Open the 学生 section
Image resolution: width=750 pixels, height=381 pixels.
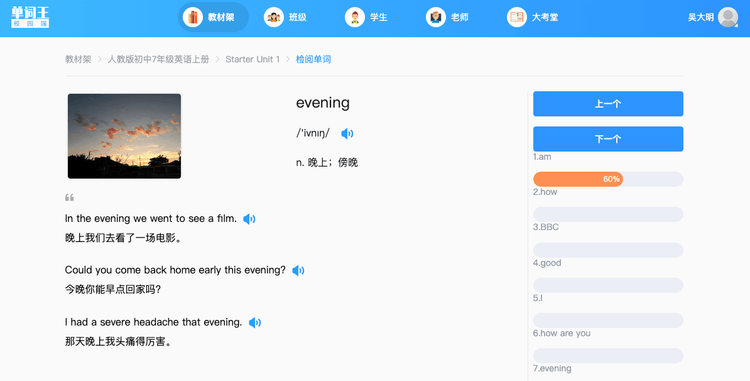tap(366, 17)
